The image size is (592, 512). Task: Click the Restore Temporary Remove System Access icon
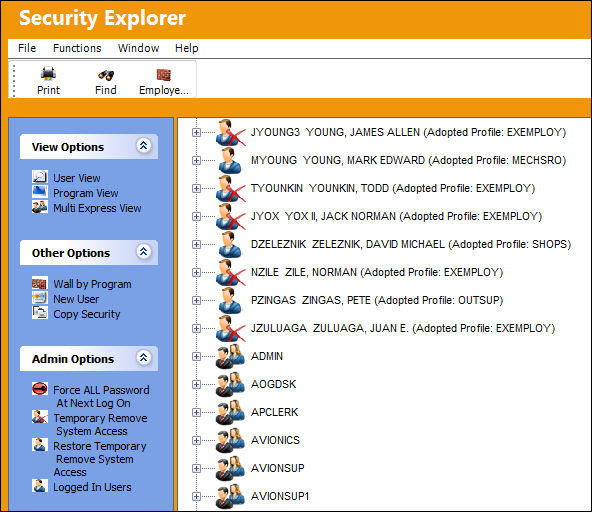click(x=40, y=444)
